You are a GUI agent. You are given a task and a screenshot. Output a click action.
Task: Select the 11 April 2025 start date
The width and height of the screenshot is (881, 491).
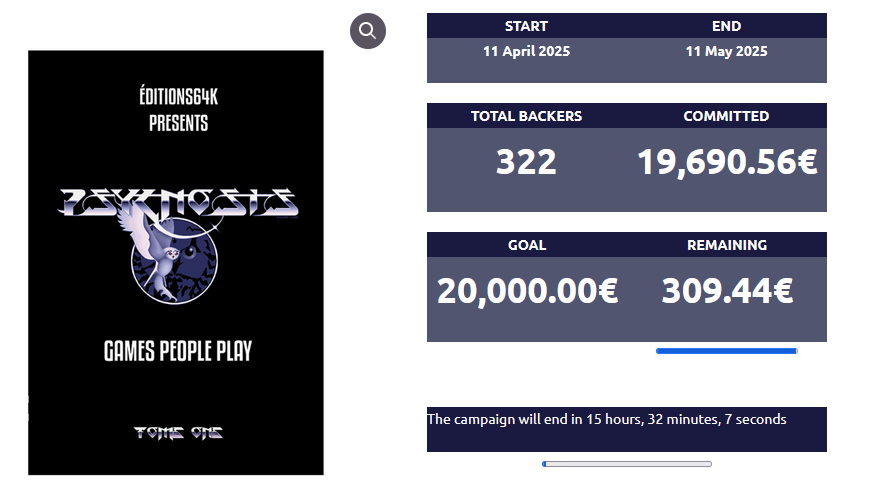[x=526, y=51]
